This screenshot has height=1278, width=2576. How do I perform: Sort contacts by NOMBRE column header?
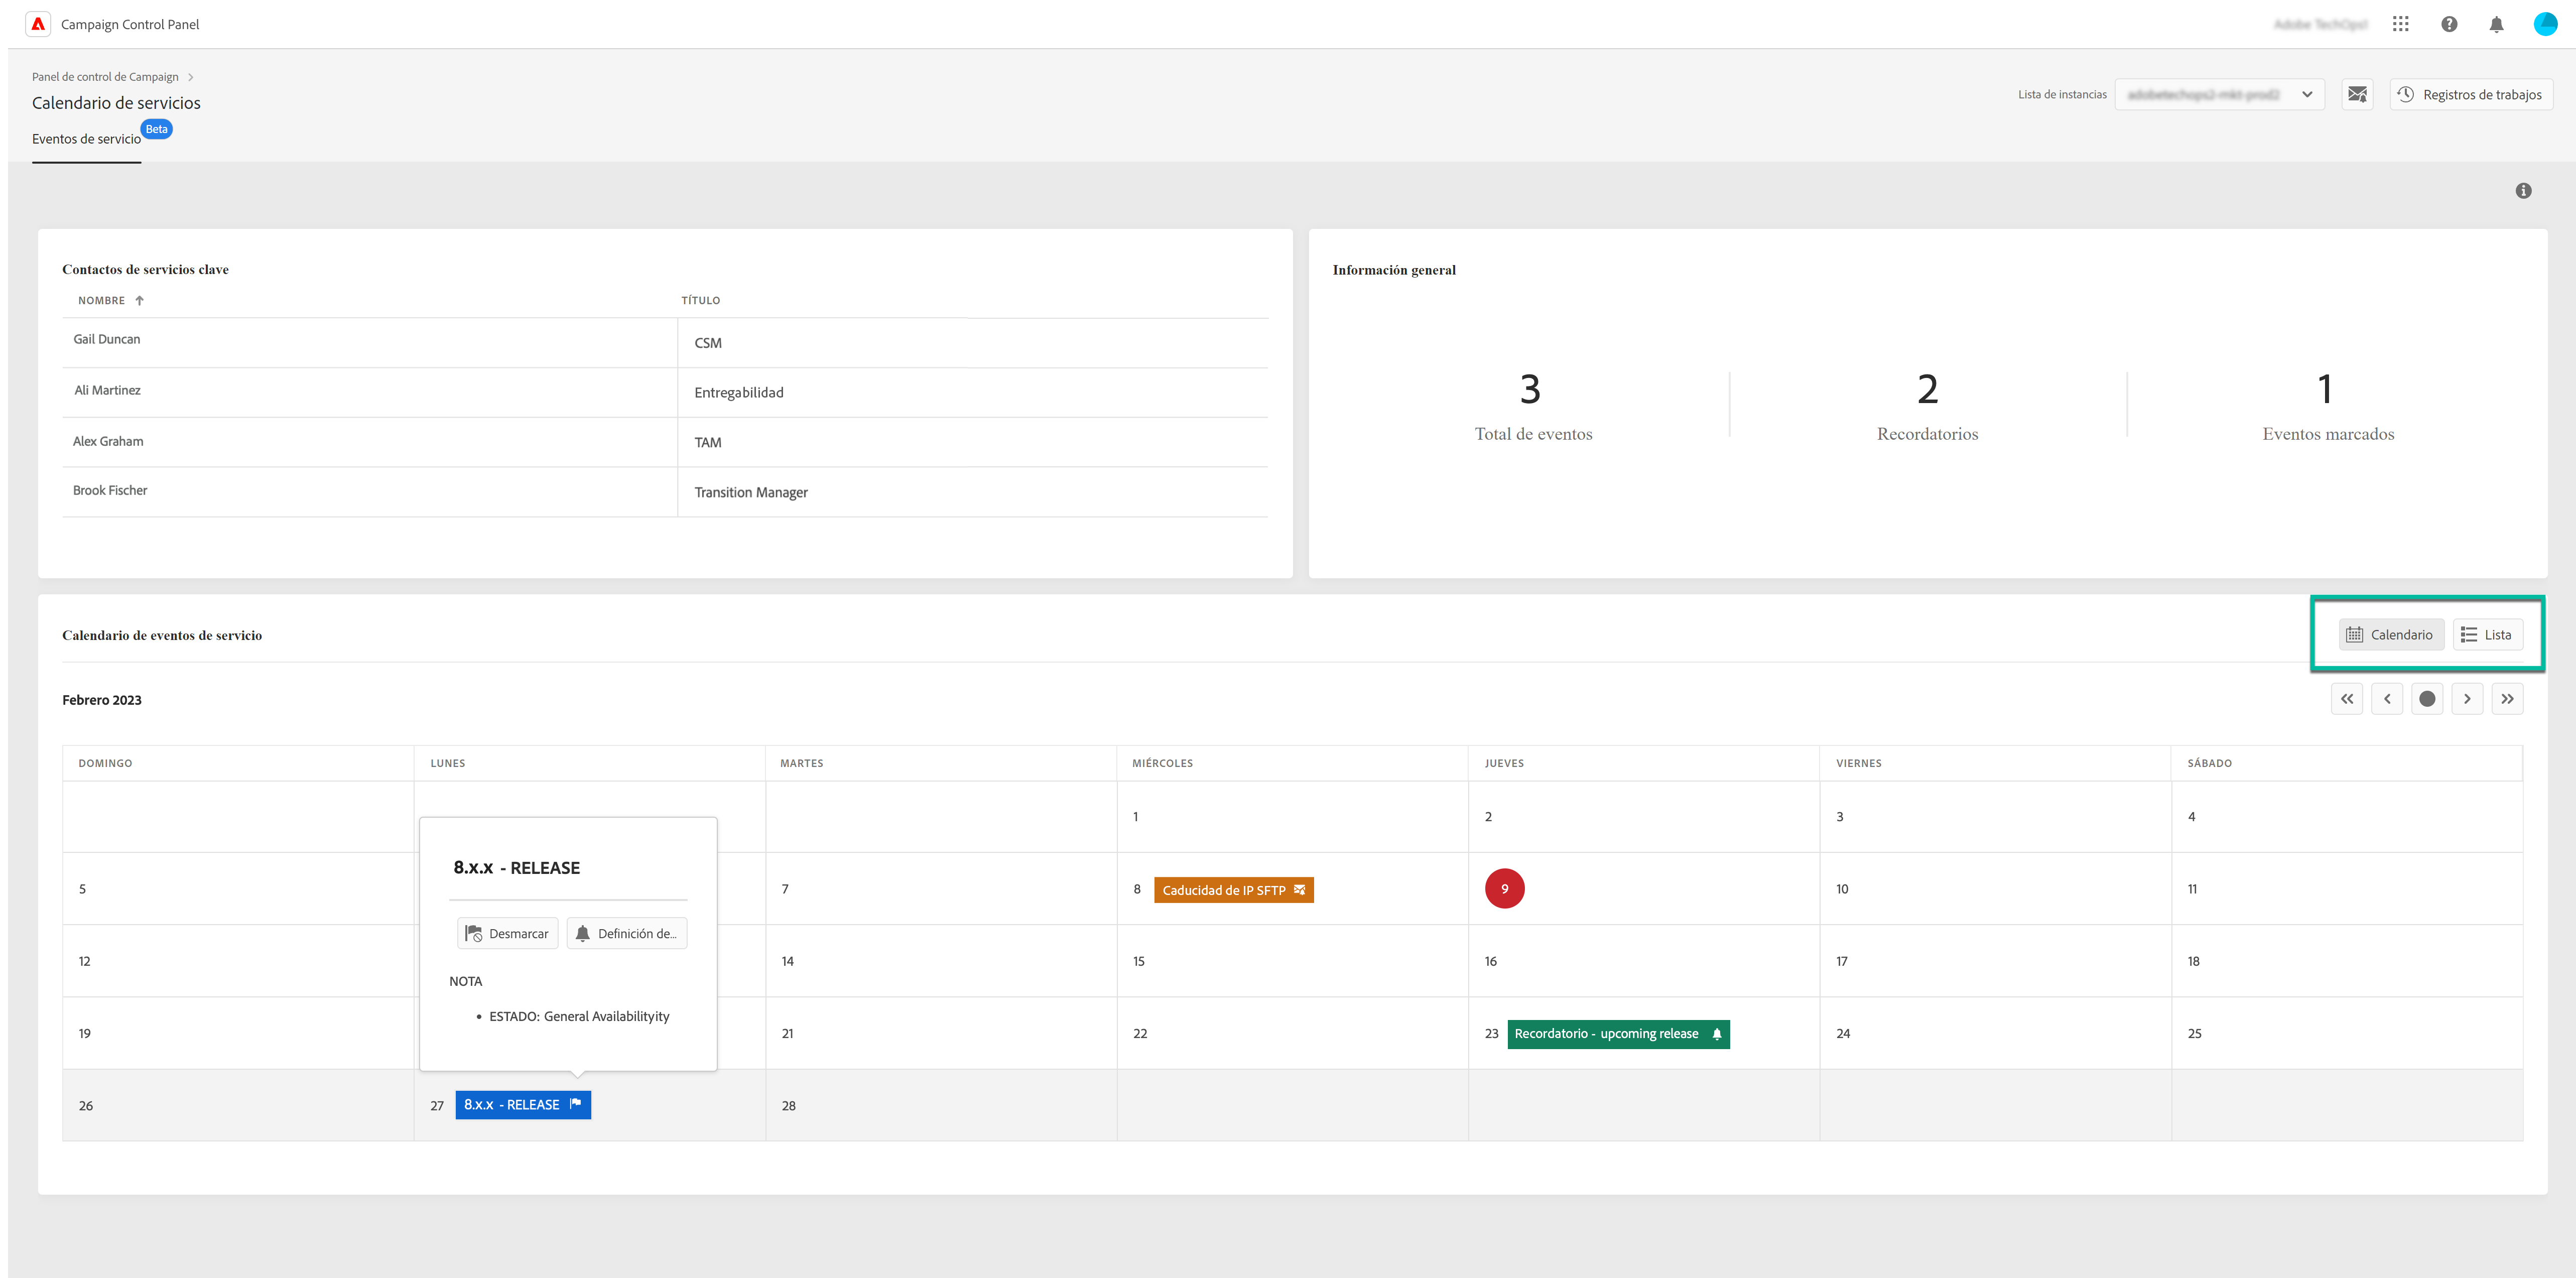102,300
